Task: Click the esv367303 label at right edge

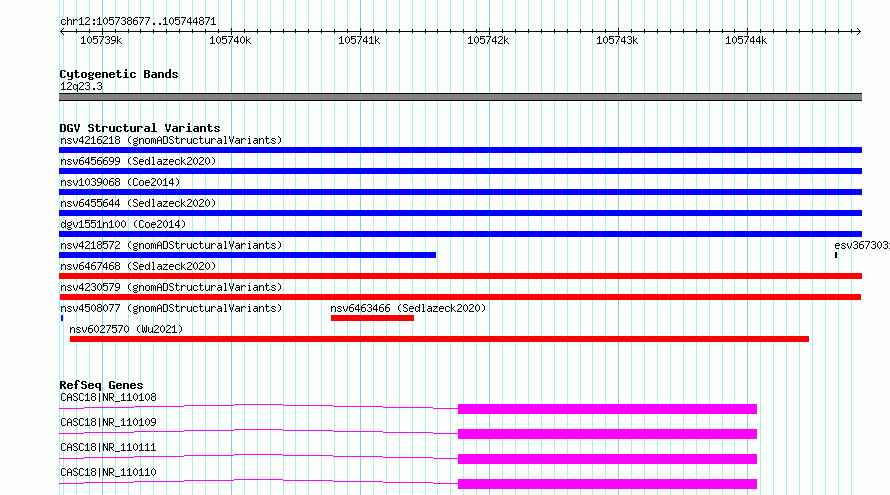Action: point(862,245)
